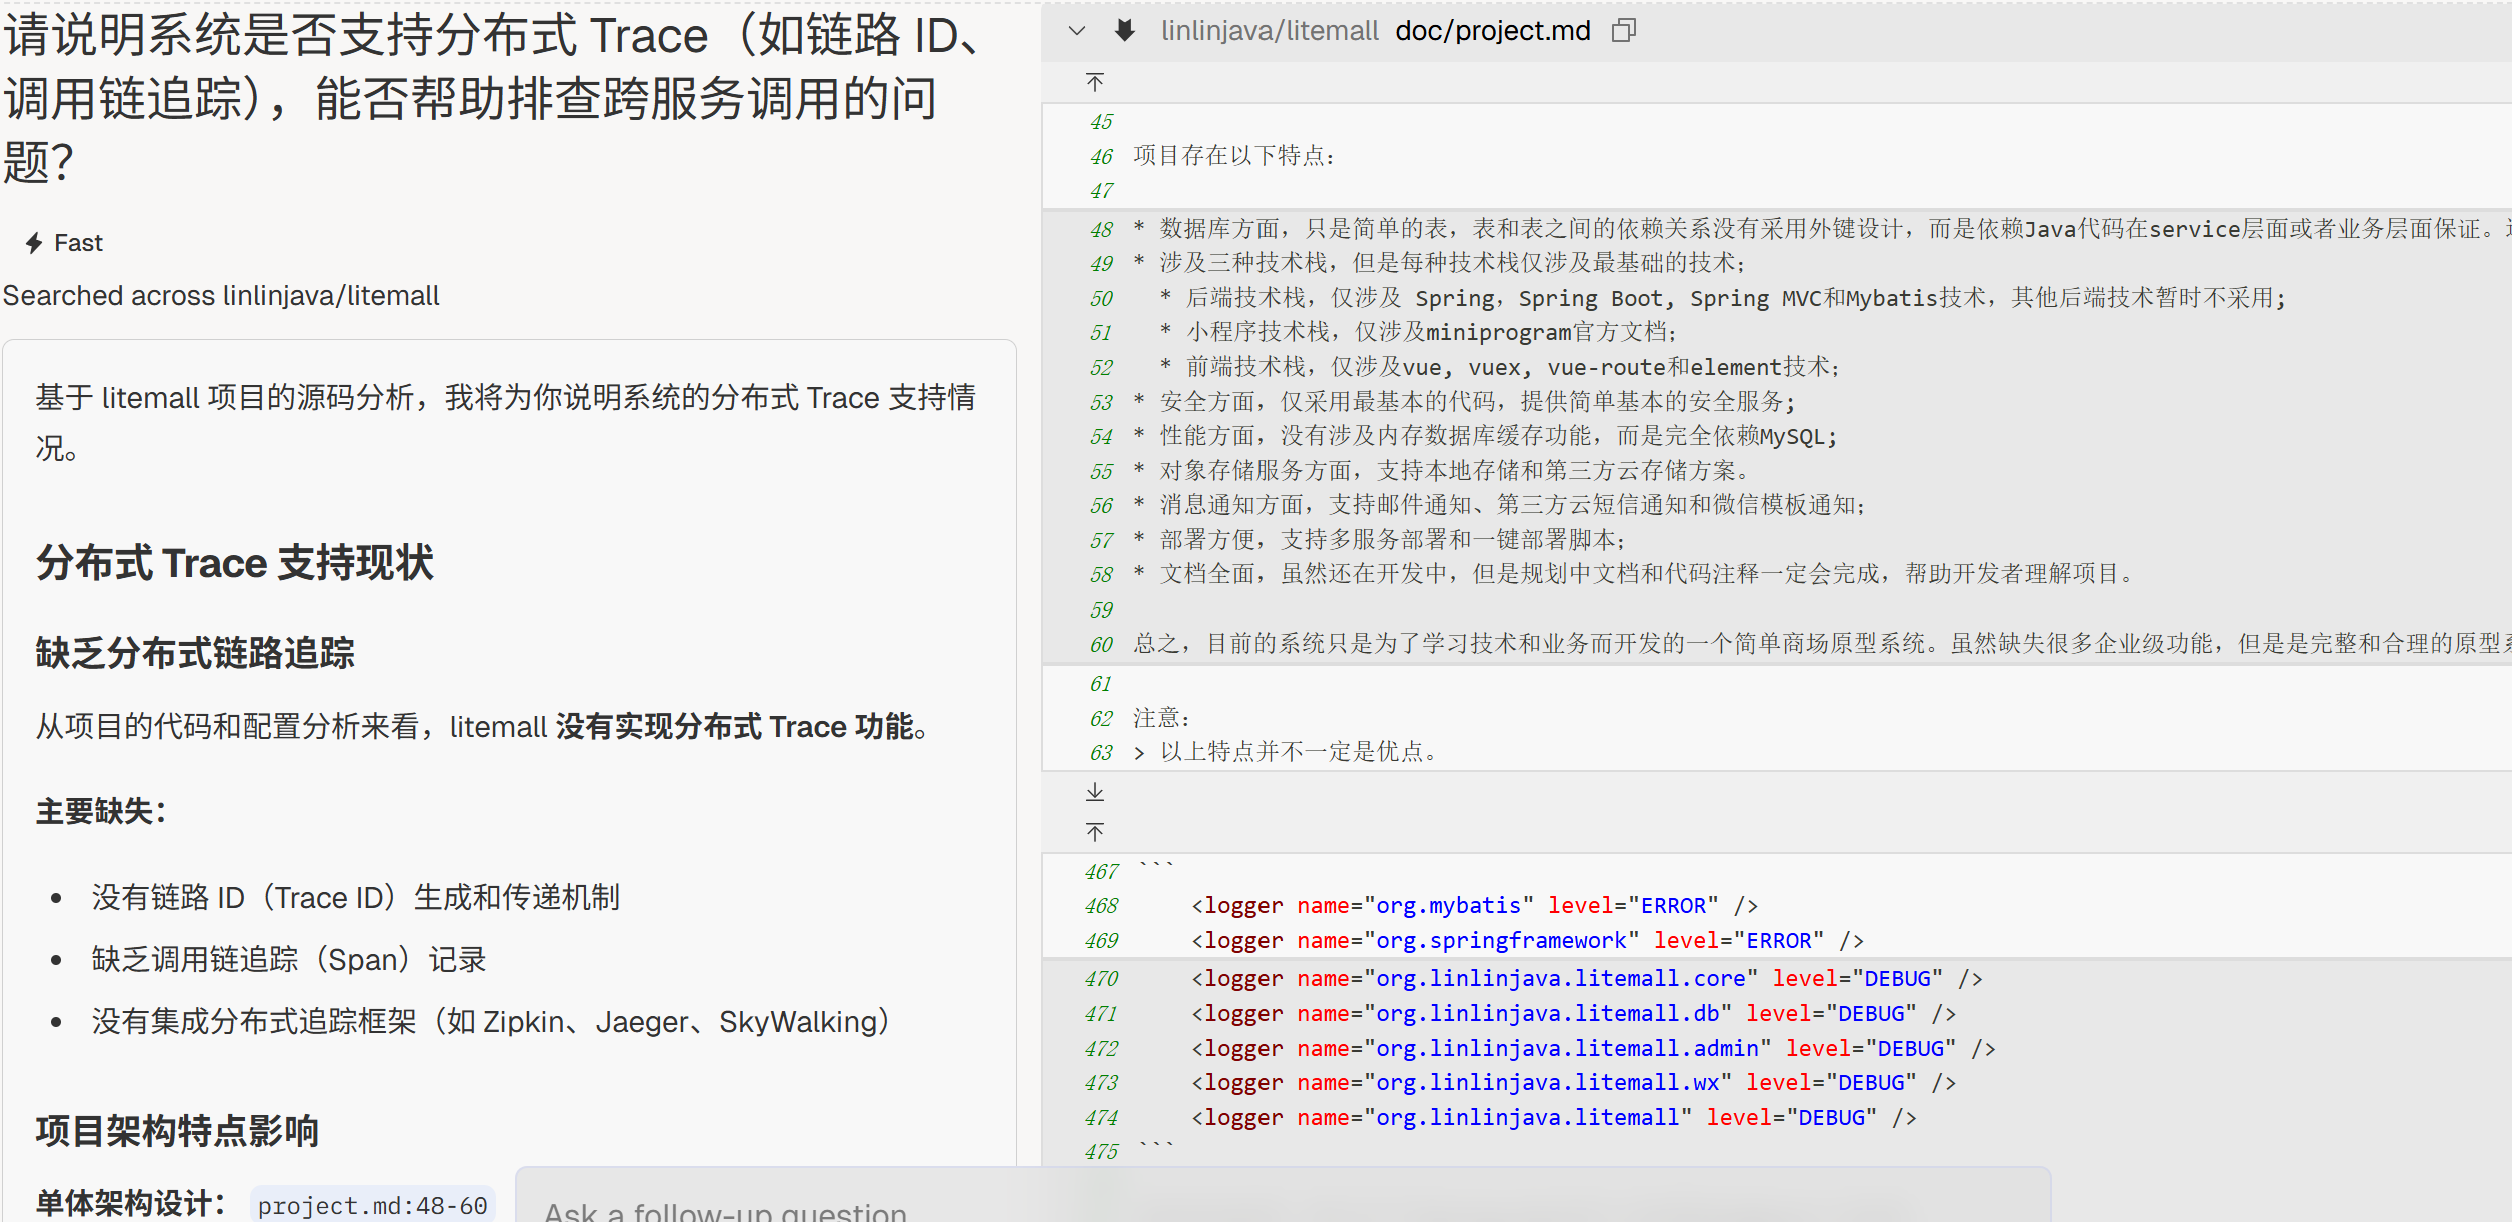Click line 474 number in gutter
Image resolution: width=2512 pixels, height=1222 pixels.
(1101, 1118)
